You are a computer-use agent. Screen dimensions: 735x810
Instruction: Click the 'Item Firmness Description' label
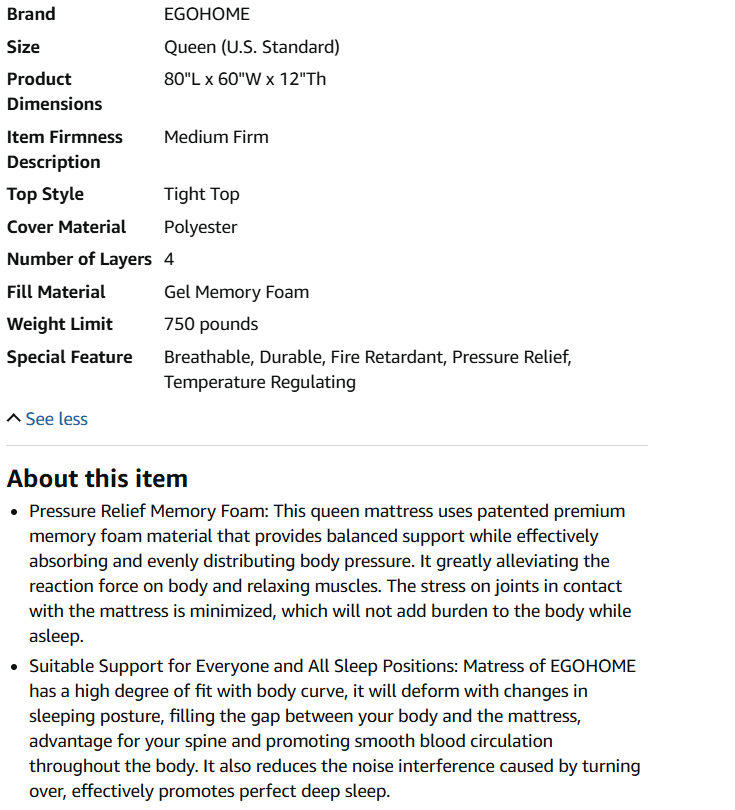coord(65,149)
